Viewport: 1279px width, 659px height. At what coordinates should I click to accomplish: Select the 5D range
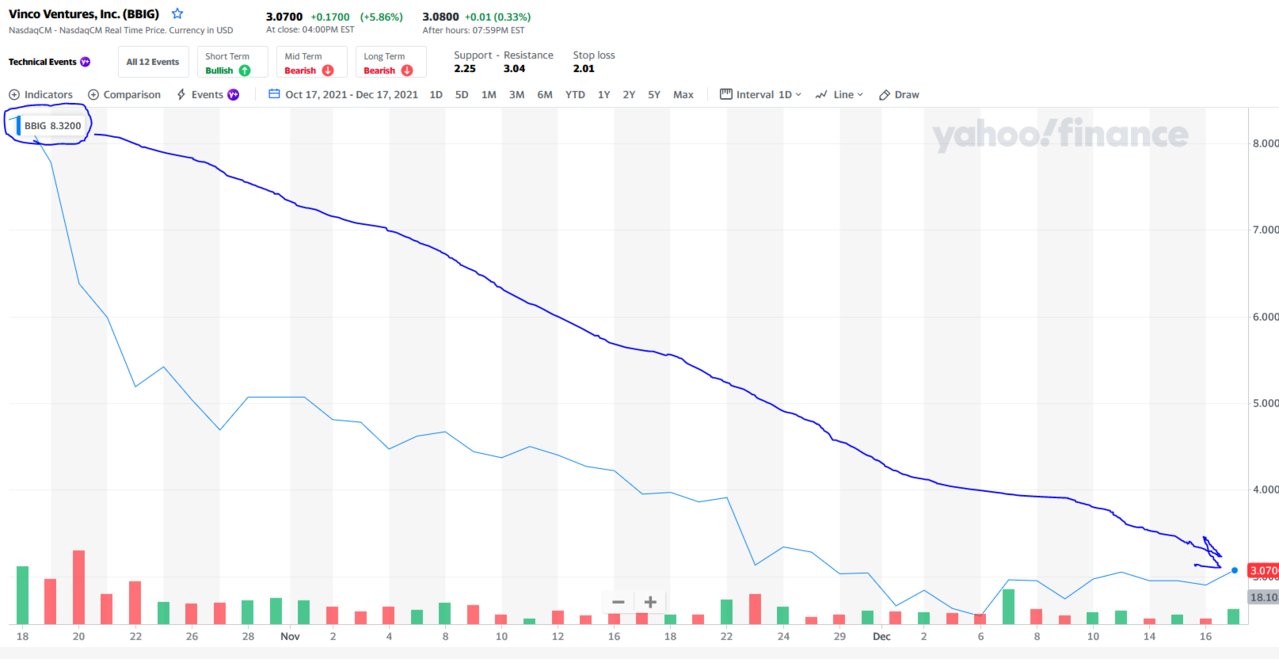coord(461,95)
